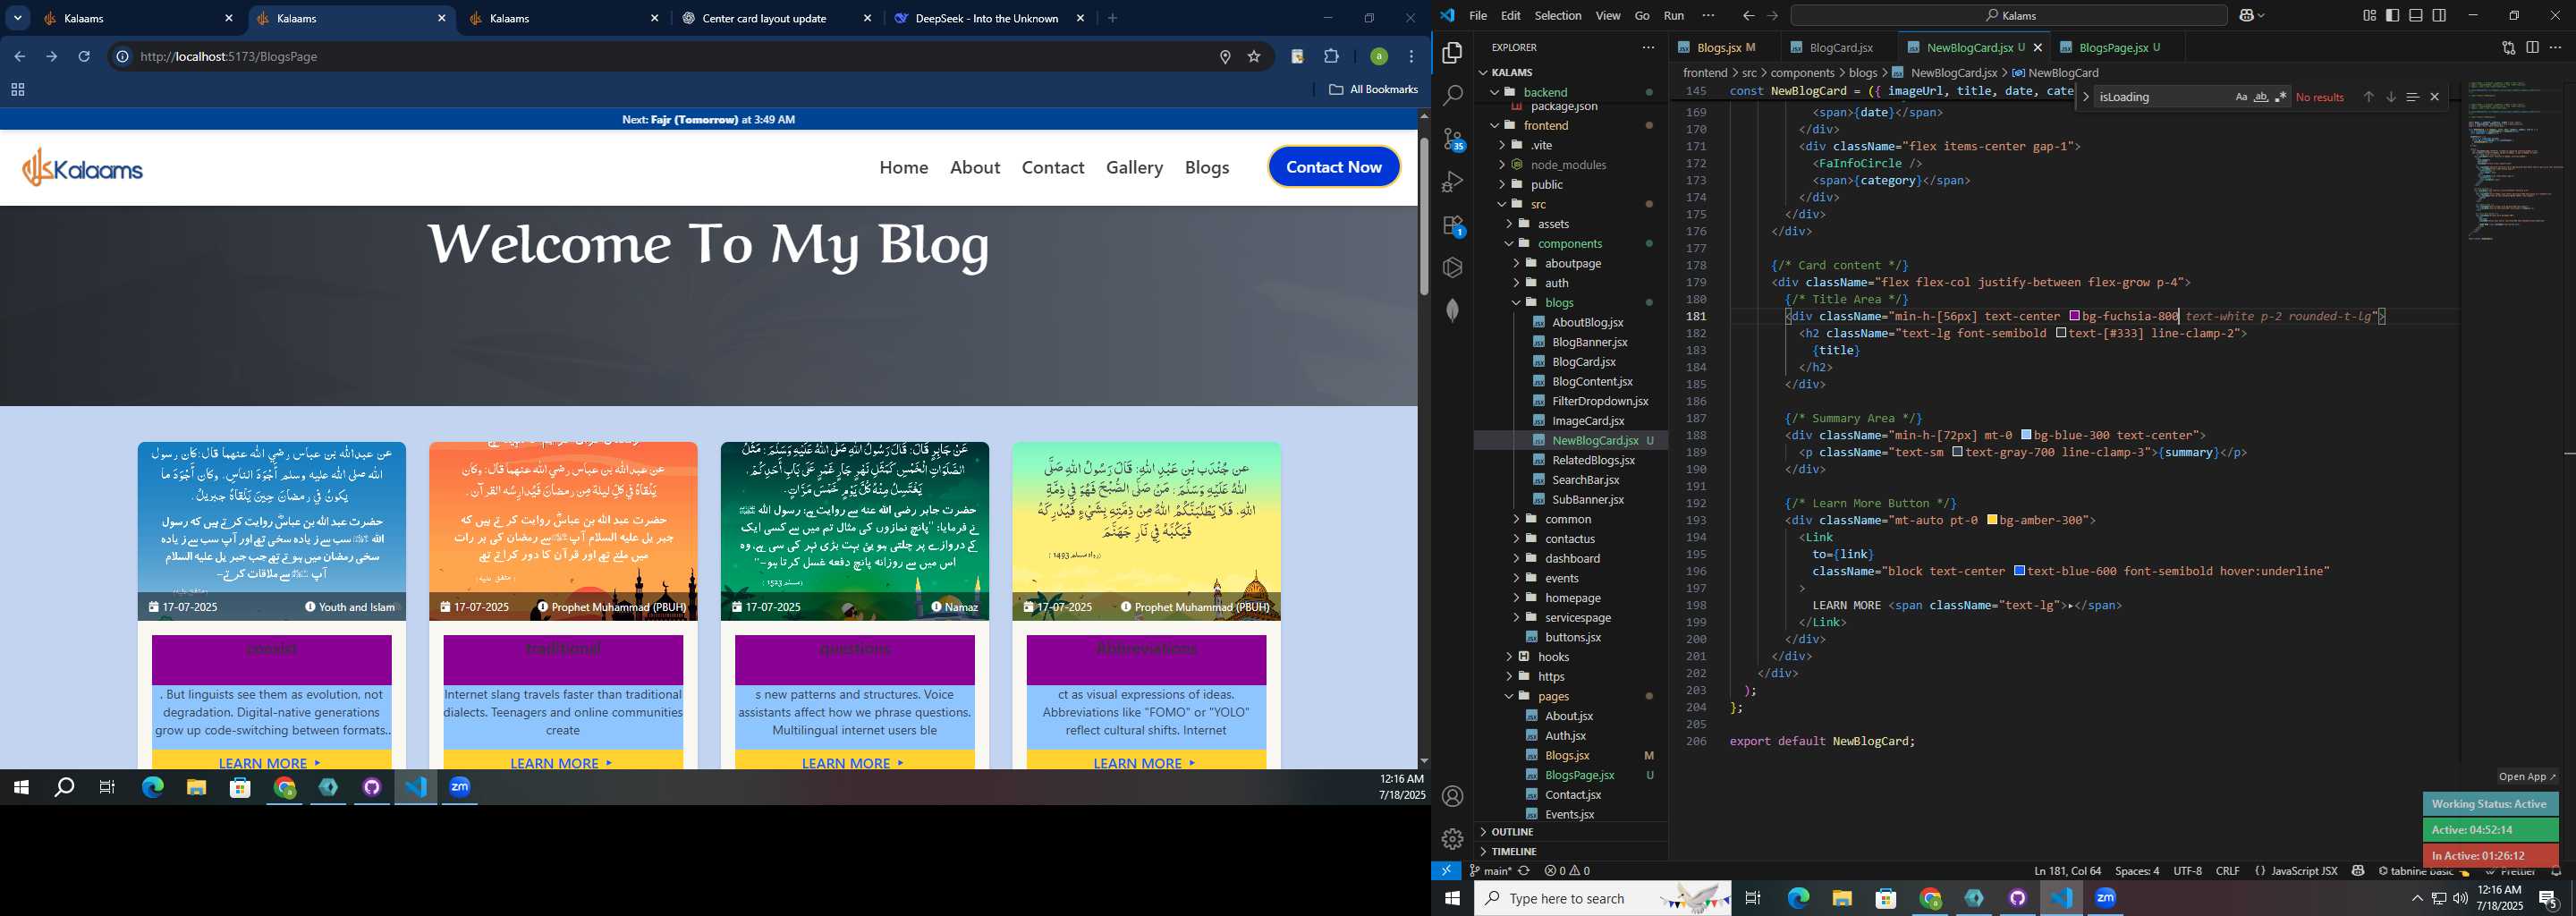Reload the Chrome page
This screenshot has width=2576, height=916.
(x=84, y=57)
